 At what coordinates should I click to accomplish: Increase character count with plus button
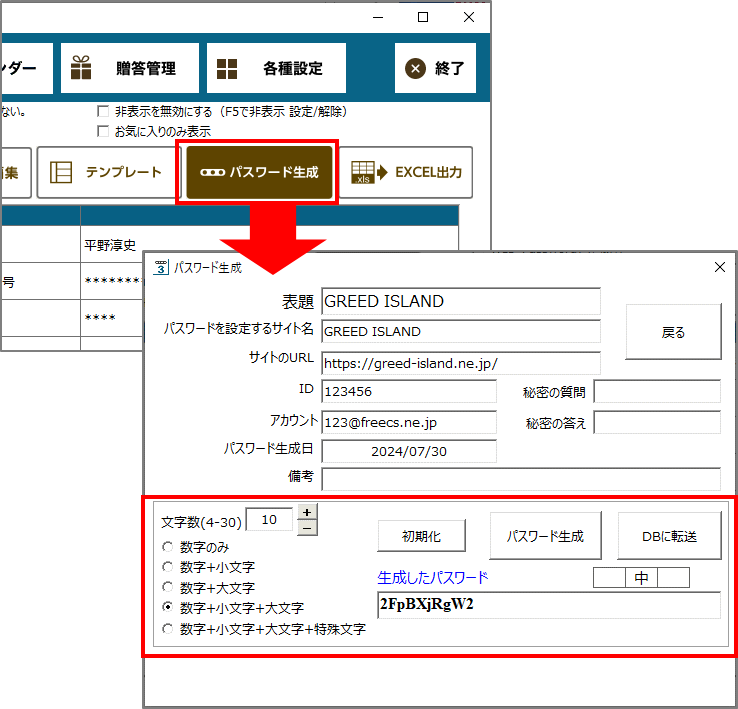click(x=307, y=512)
